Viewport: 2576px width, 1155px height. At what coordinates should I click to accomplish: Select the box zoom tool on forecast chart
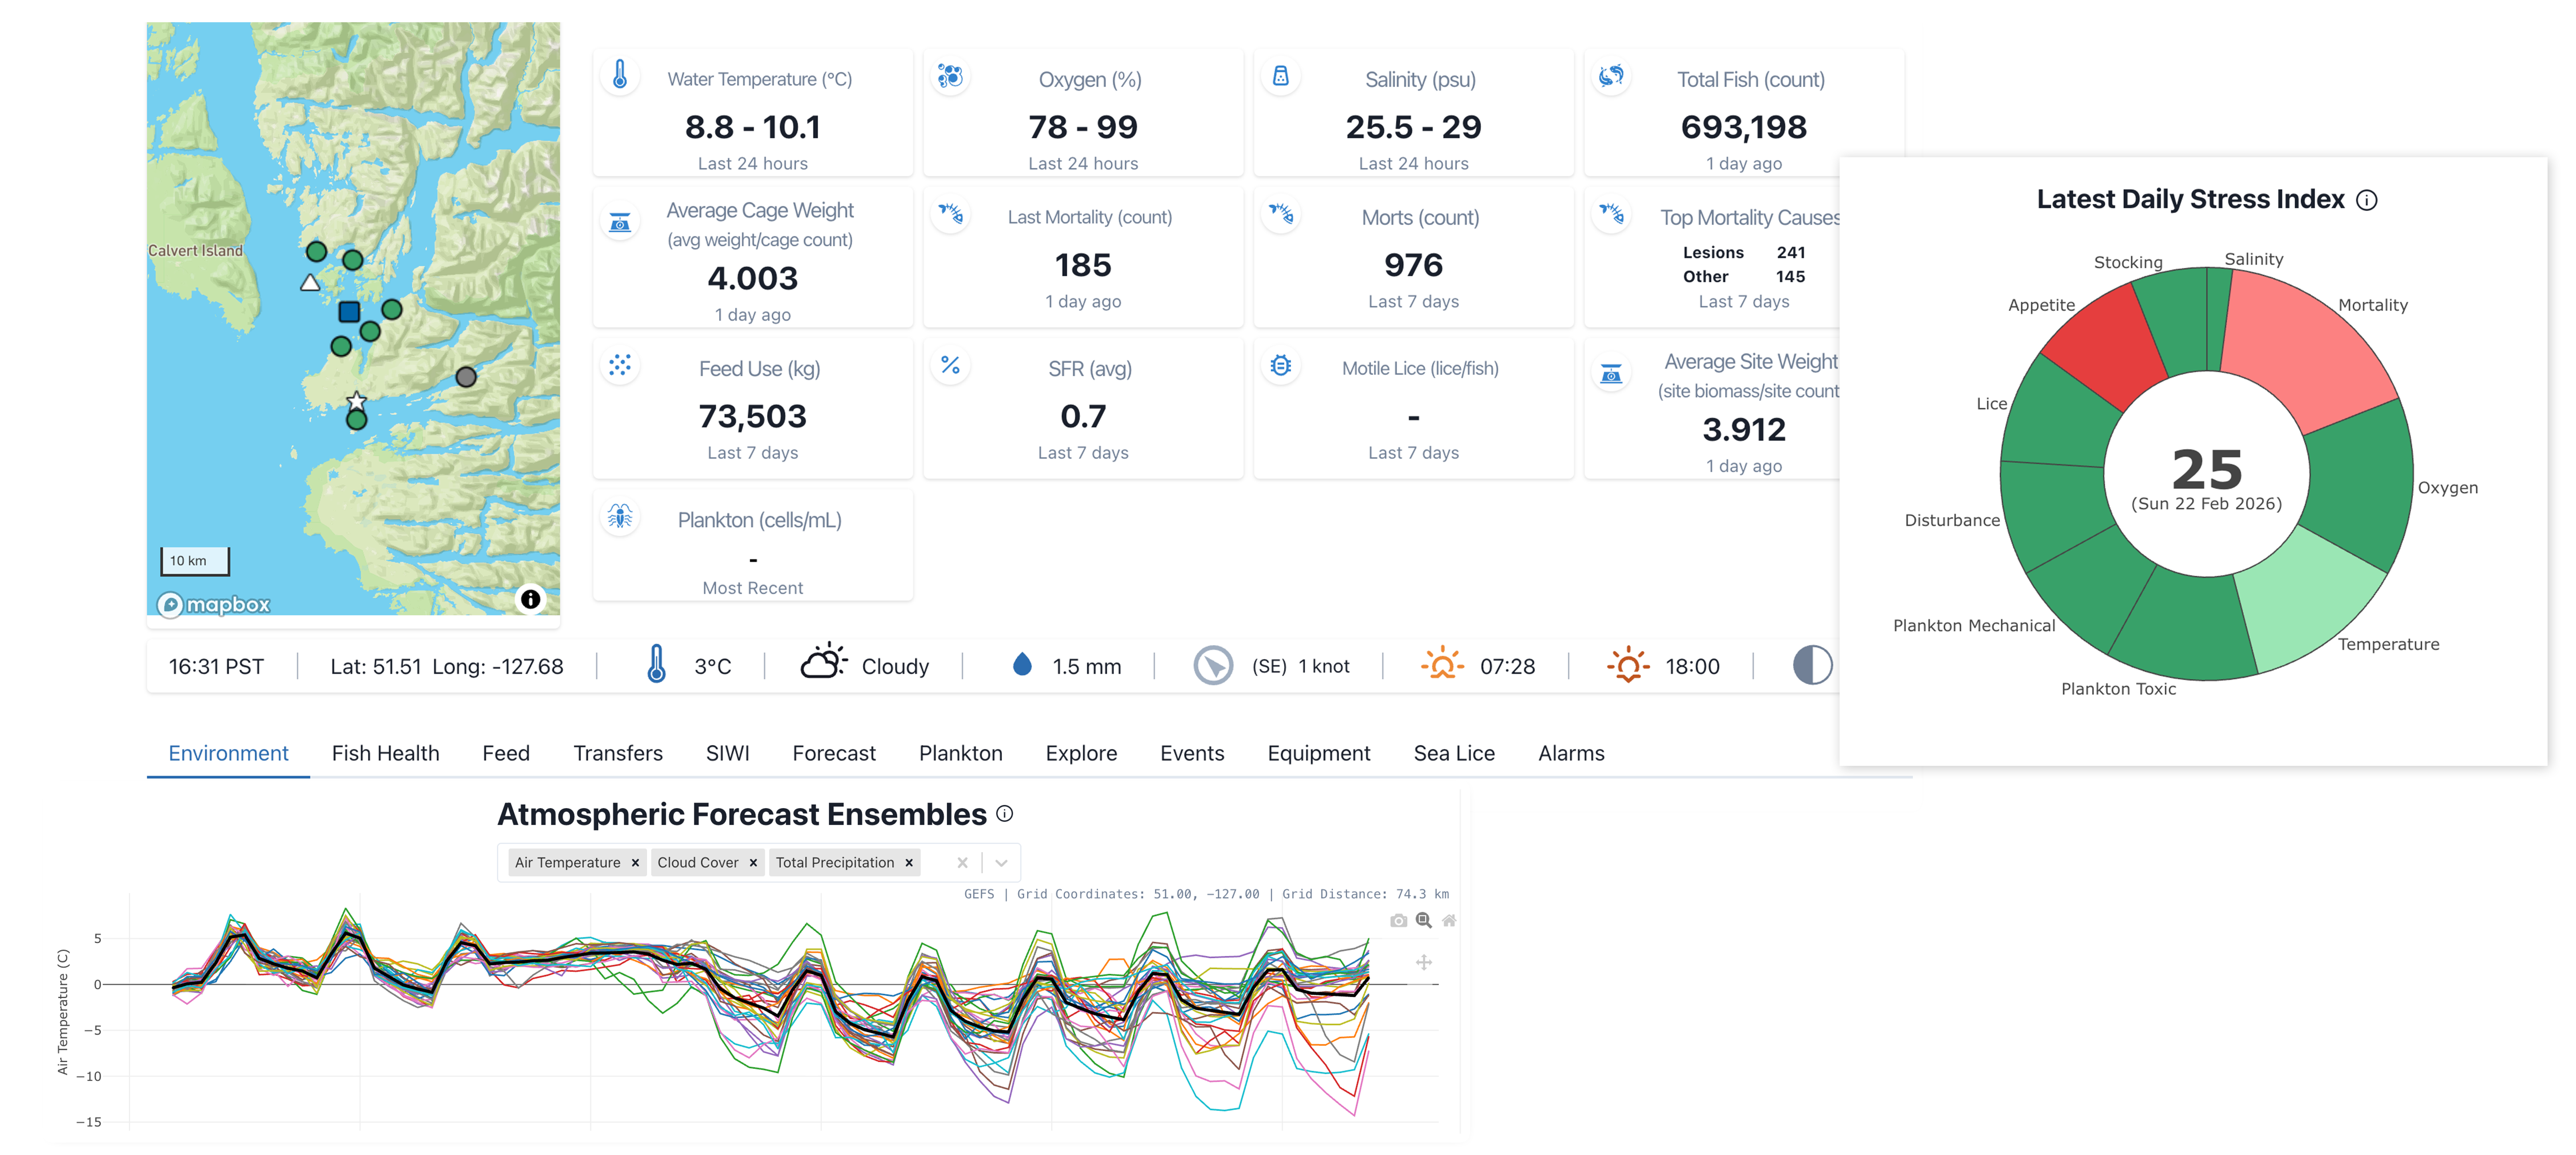[x=1422, y=921]
